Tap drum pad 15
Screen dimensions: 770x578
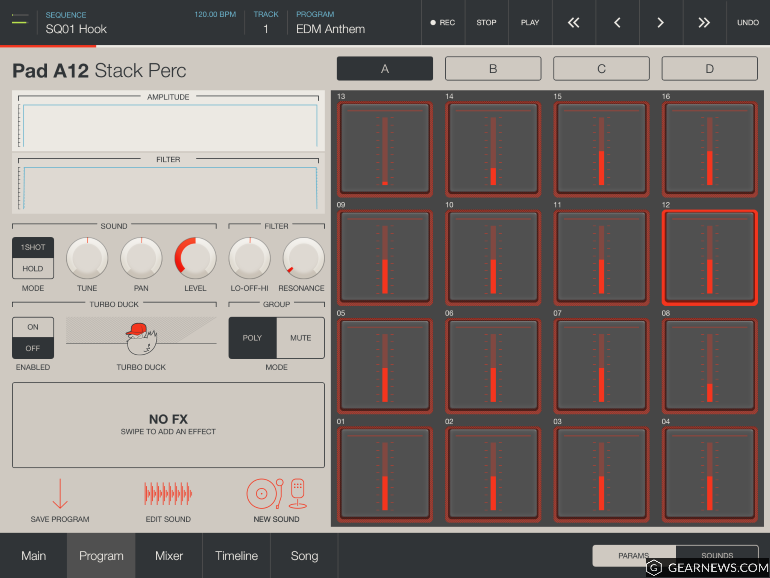tap(602, 149)
